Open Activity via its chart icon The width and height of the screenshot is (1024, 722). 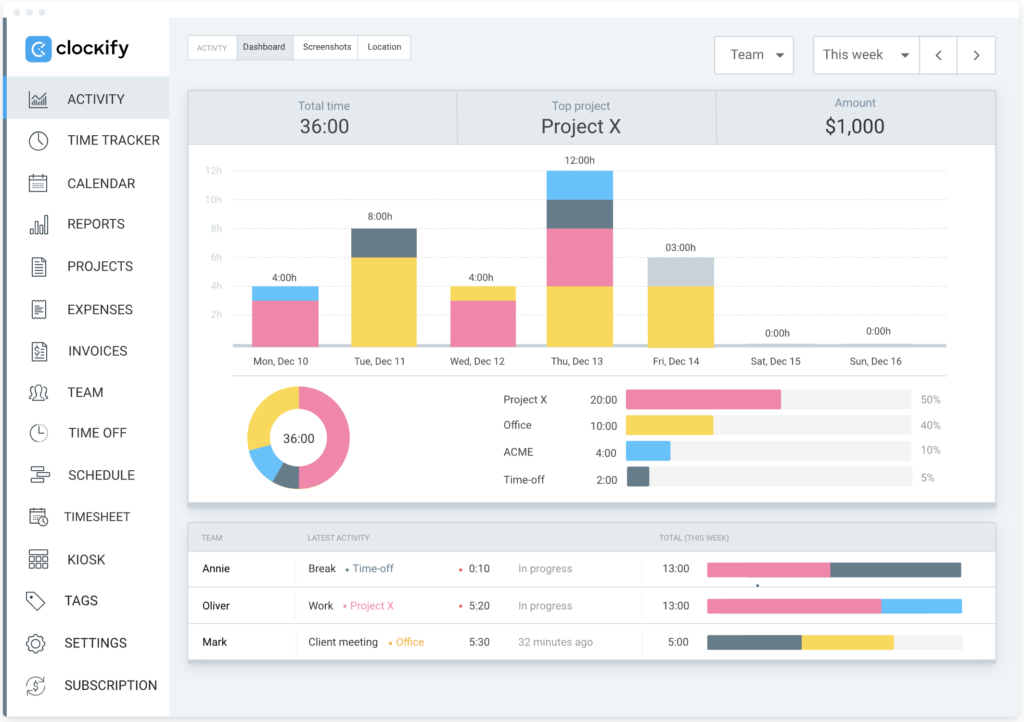[x=38, y=99]
